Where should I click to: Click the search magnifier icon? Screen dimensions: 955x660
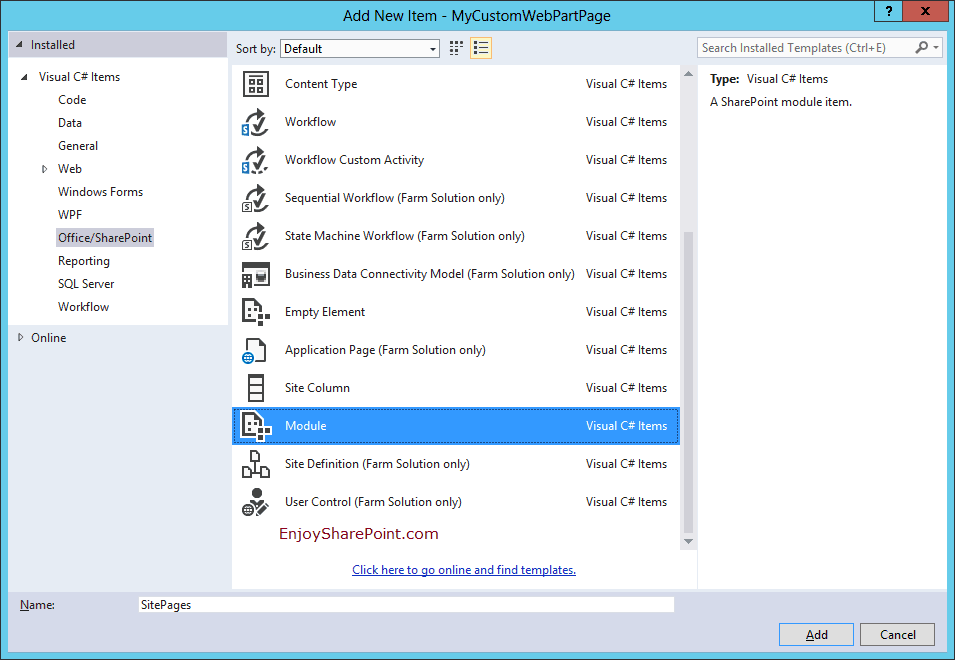pyautogui.click(x=922, y=47)
